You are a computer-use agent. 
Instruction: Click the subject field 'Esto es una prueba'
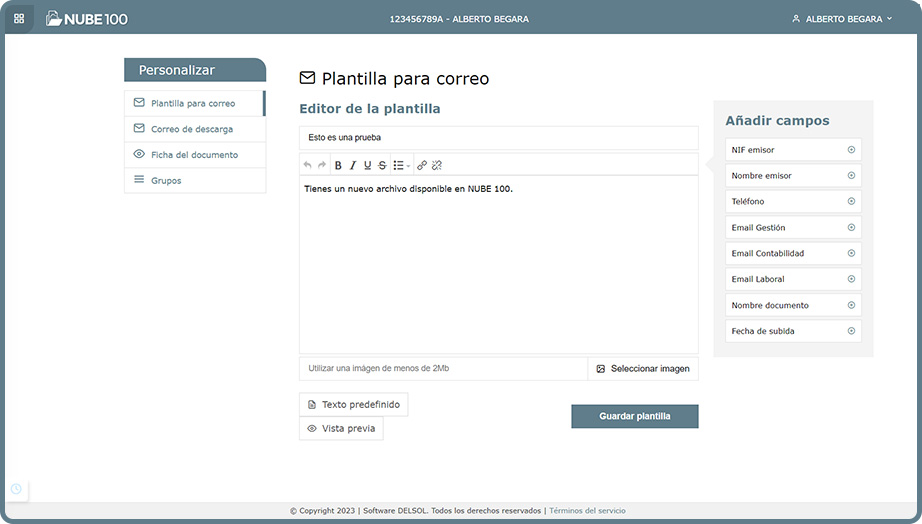(498, 138)
